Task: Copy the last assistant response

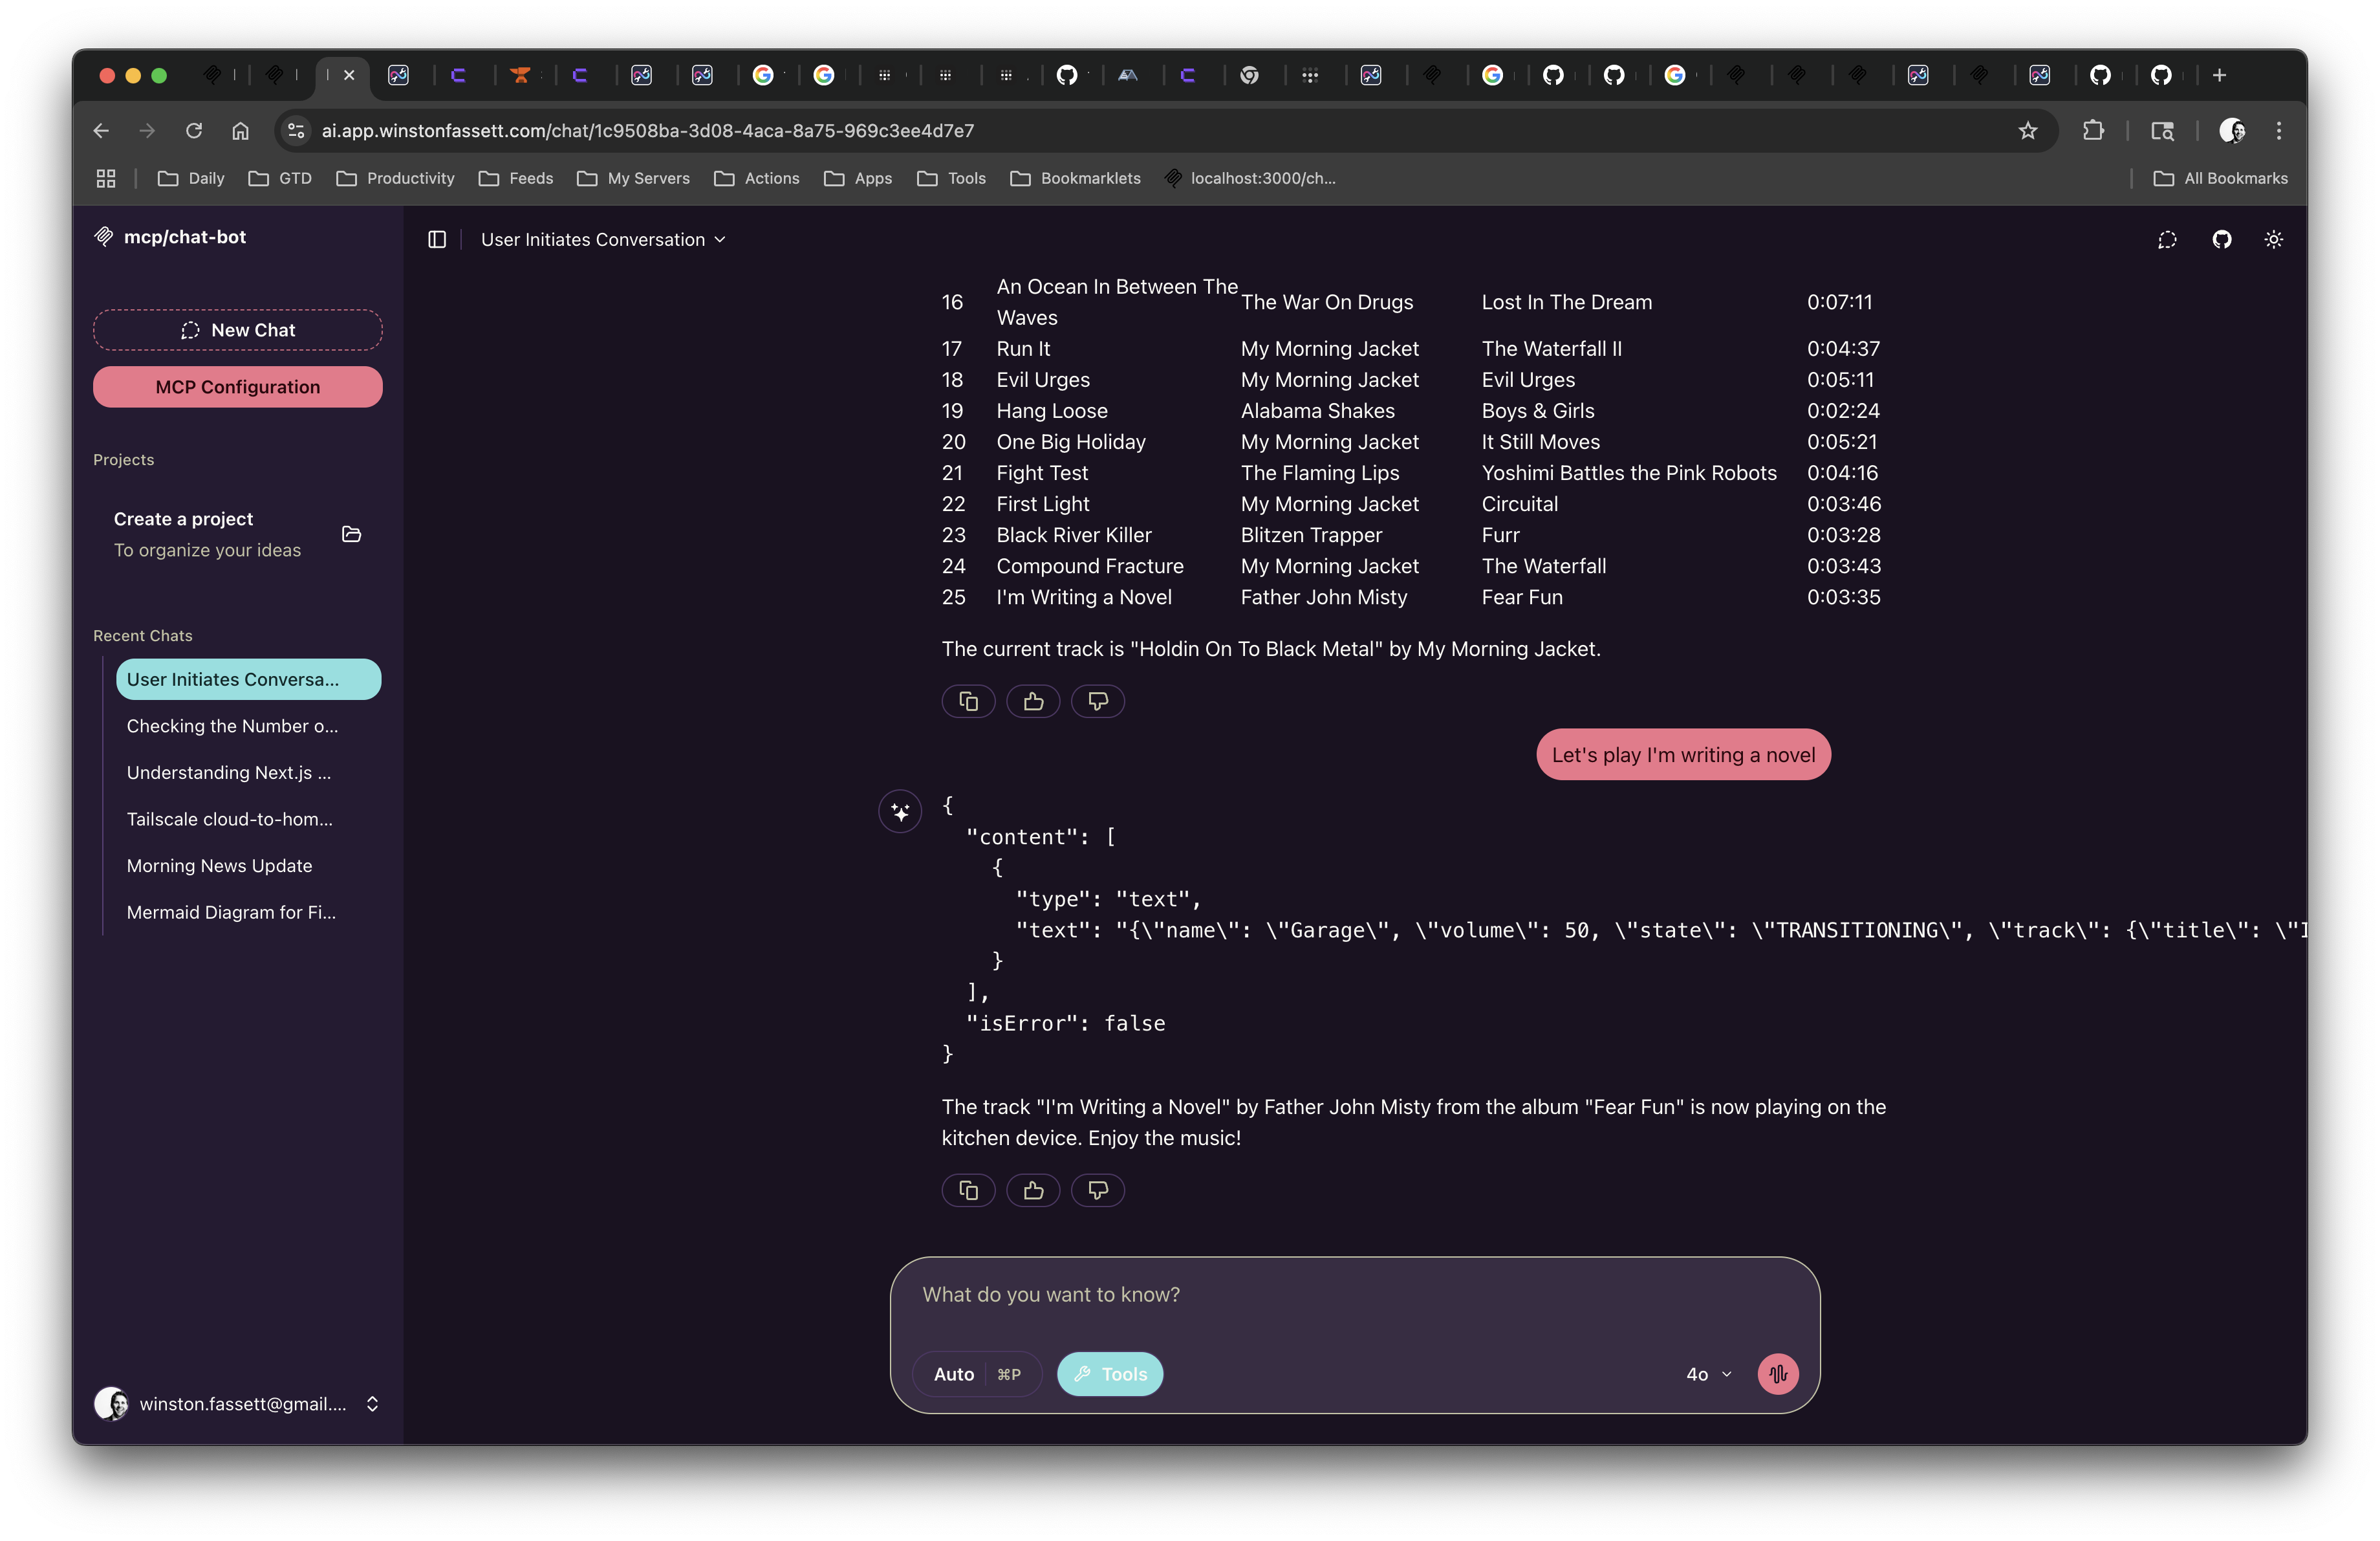Action: (968, 1190)
